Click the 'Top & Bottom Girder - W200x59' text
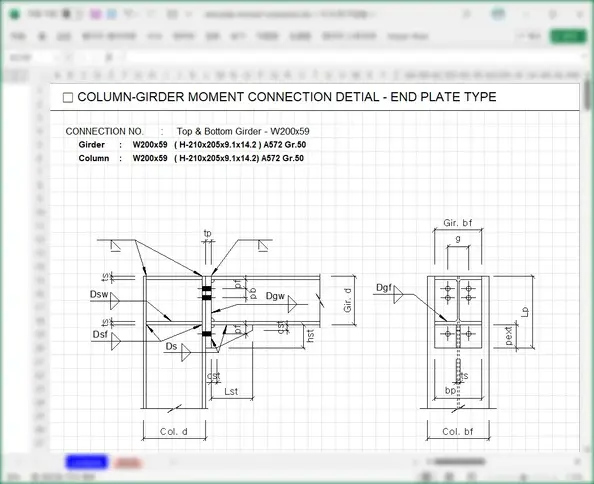The height and width of the screenshot is (484, 594). (243, 131)
